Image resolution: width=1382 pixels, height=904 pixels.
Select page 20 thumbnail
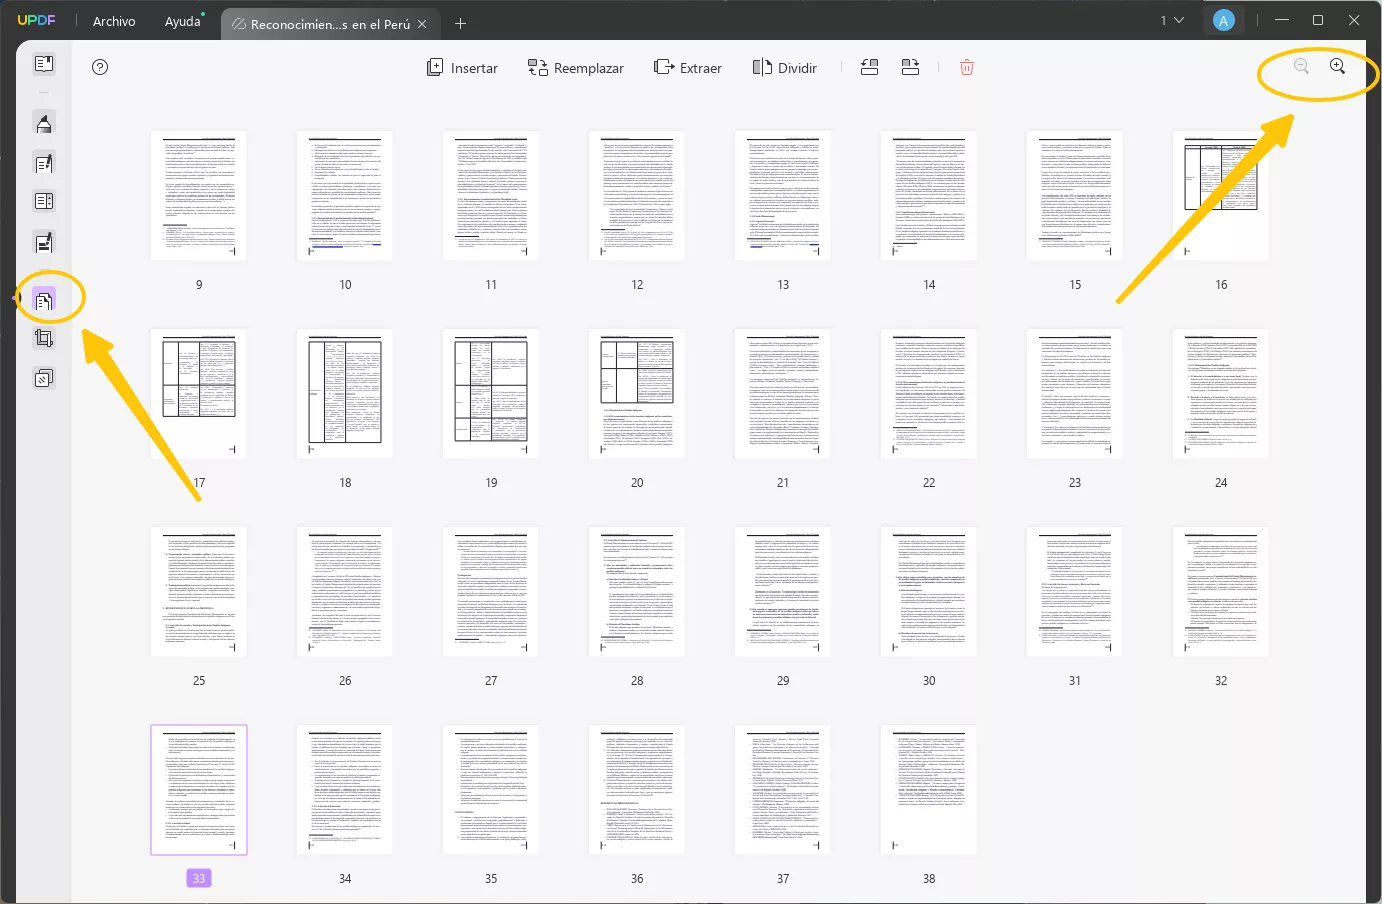pyautogui.click(x=637, y=394)
